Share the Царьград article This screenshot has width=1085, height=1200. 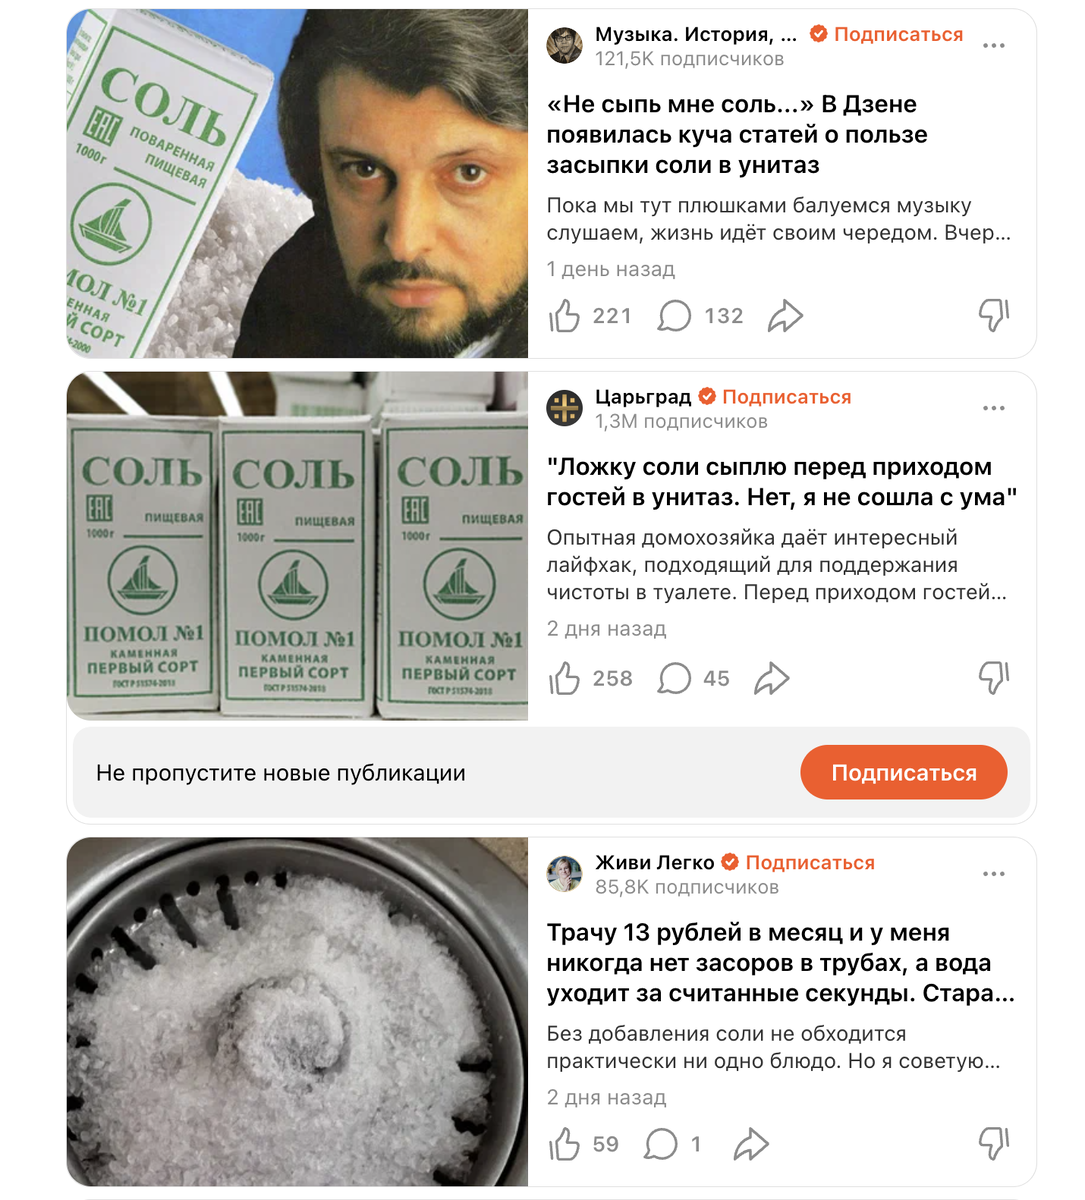(772, 679)
